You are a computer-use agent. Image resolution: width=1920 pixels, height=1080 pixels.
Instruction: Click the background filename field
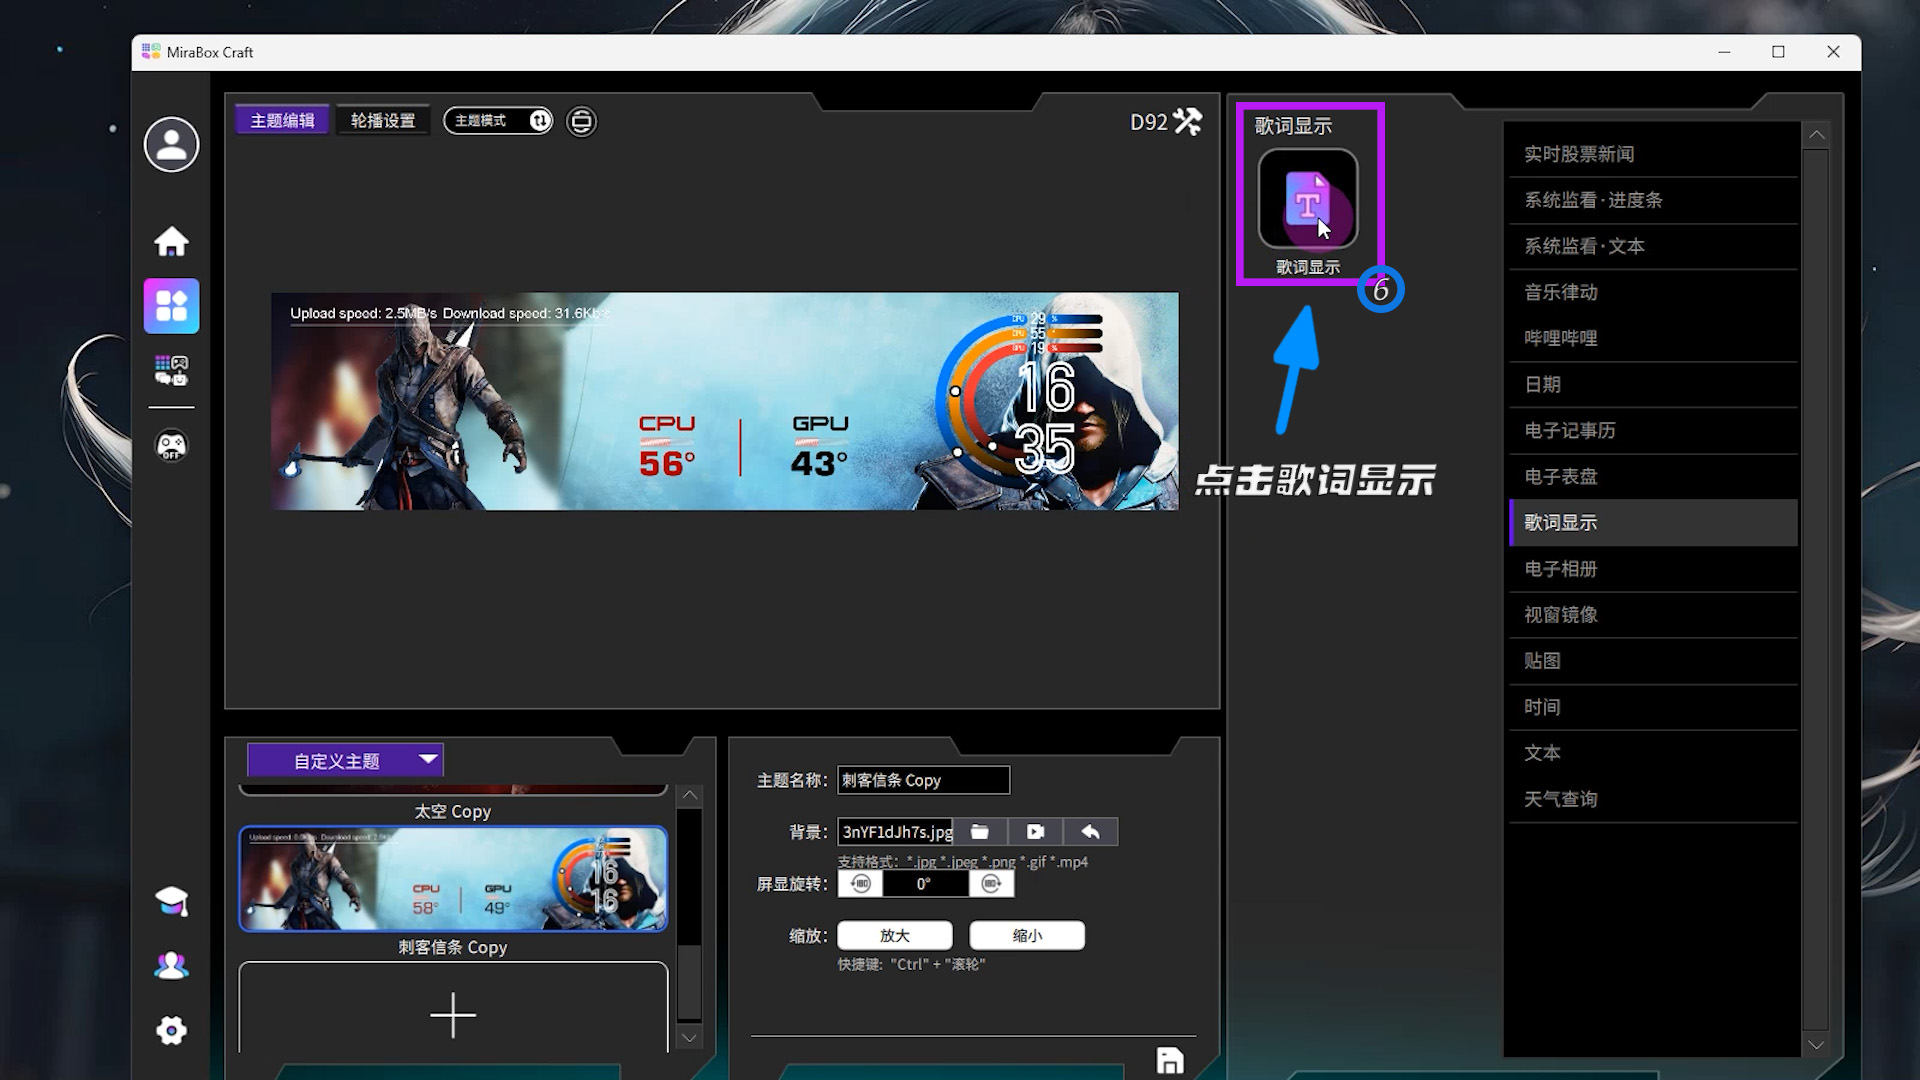896,832
